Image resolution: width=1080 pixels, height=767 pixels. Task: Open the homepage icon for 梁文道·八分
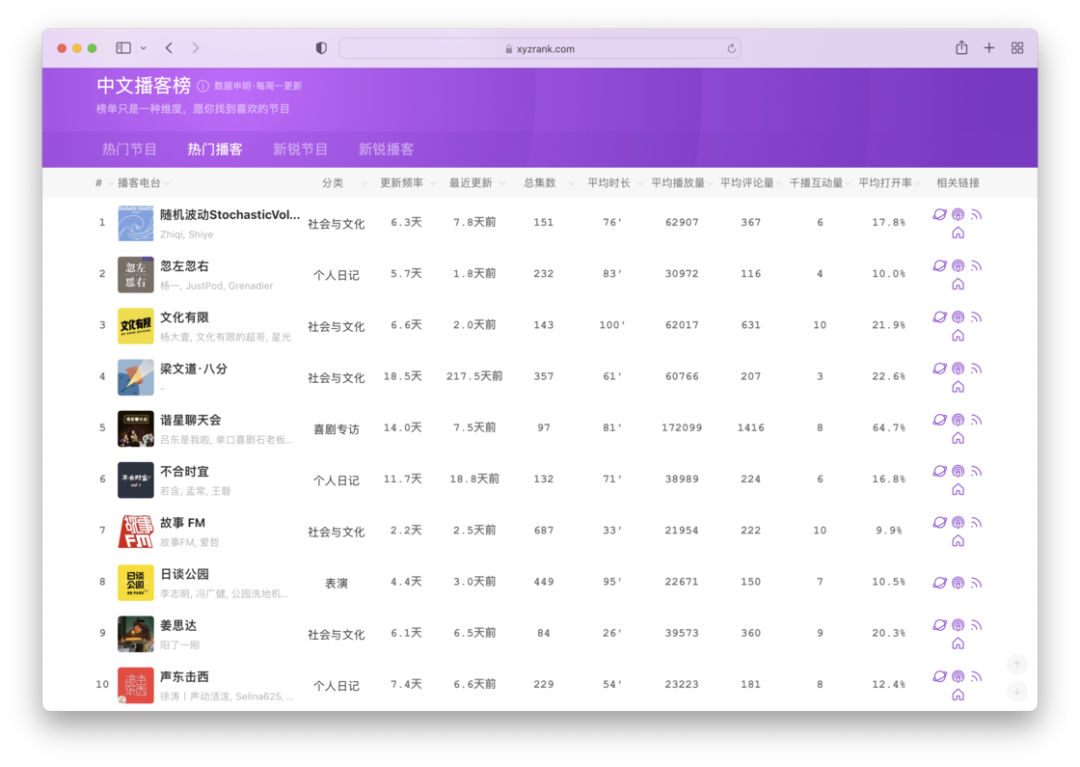click(958, 387)
